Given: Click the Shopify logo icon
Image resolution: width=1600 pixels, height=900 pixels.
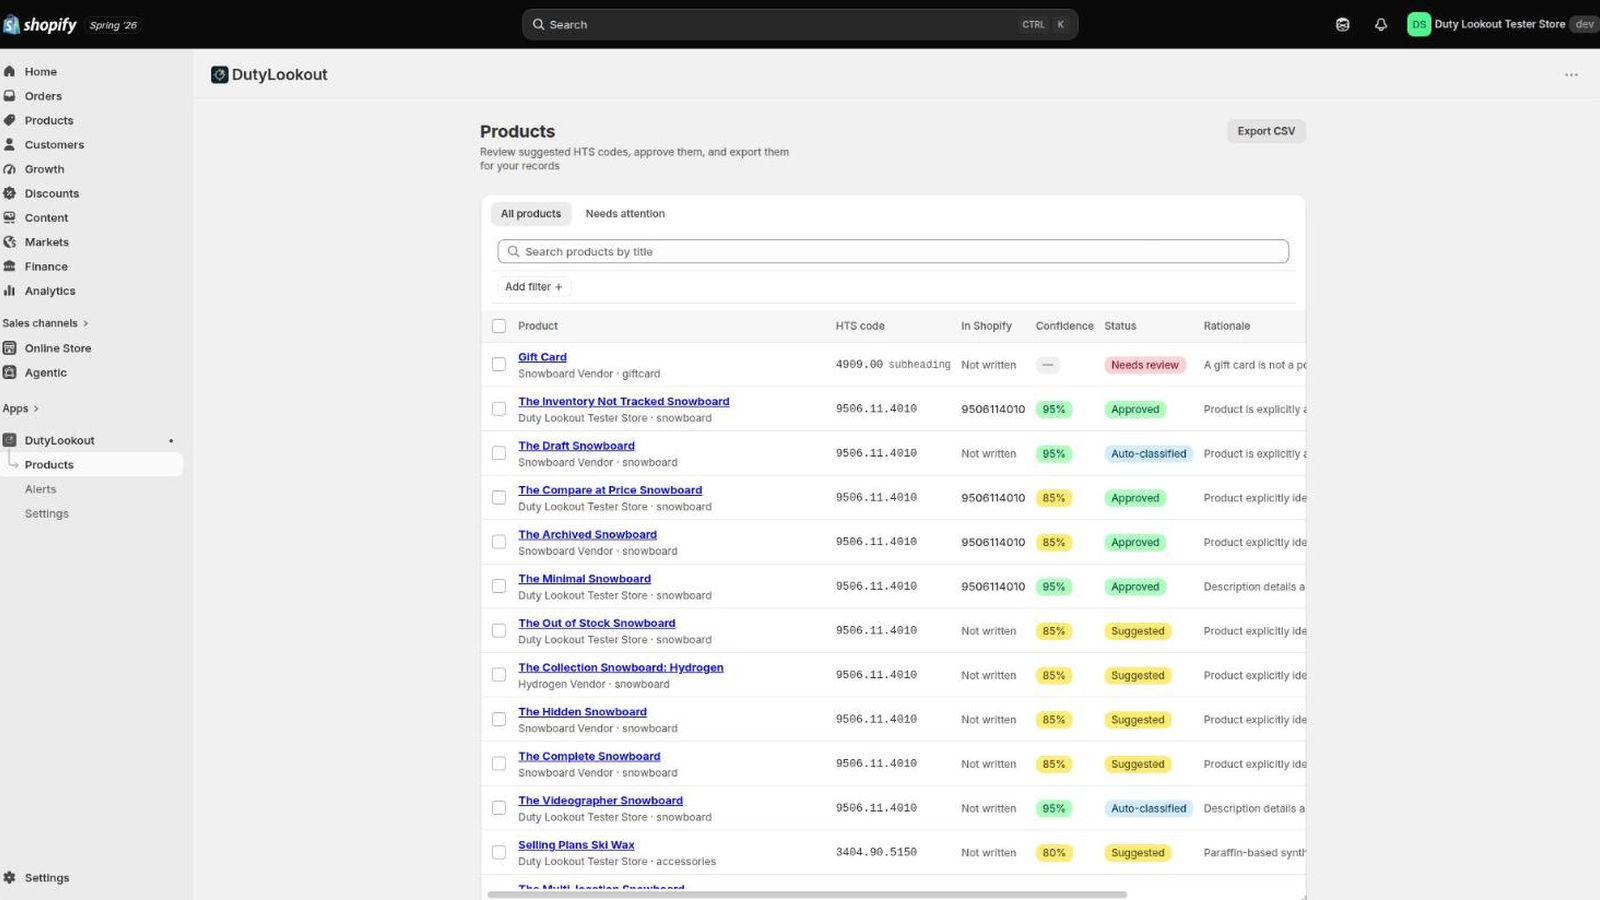Looking at the screenshot, I should pyautogui.click(x=12, y=24).
